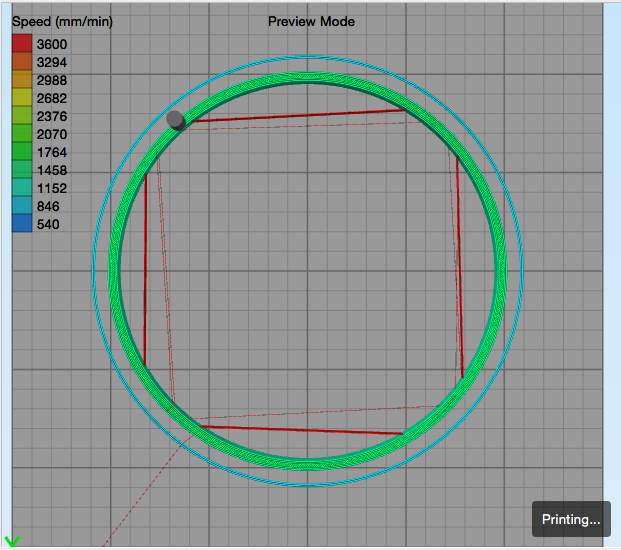Click the Speed (mm/min) legend title
Viewport: 621px width, 550px height.
pyautogui.click(x=62, y=21)
